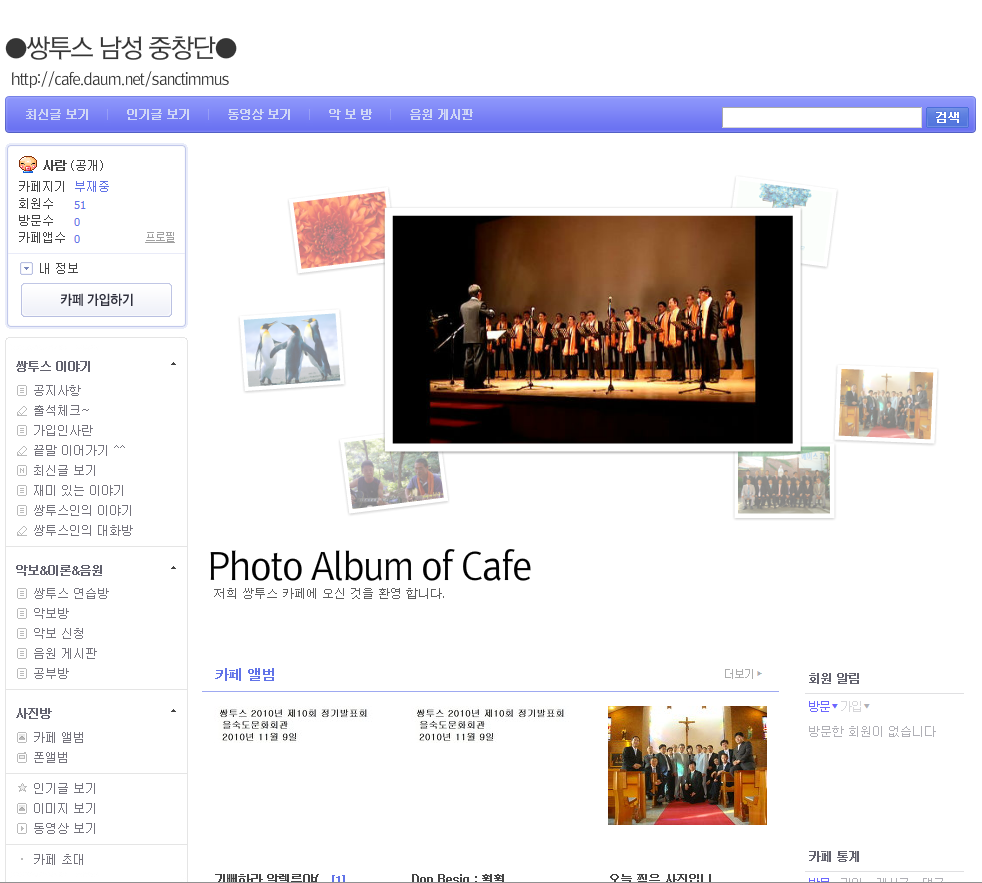Click the star icon beside sidebar 인기글 보기
This screenshot has height=883, width=982.
tap(22, 788)
